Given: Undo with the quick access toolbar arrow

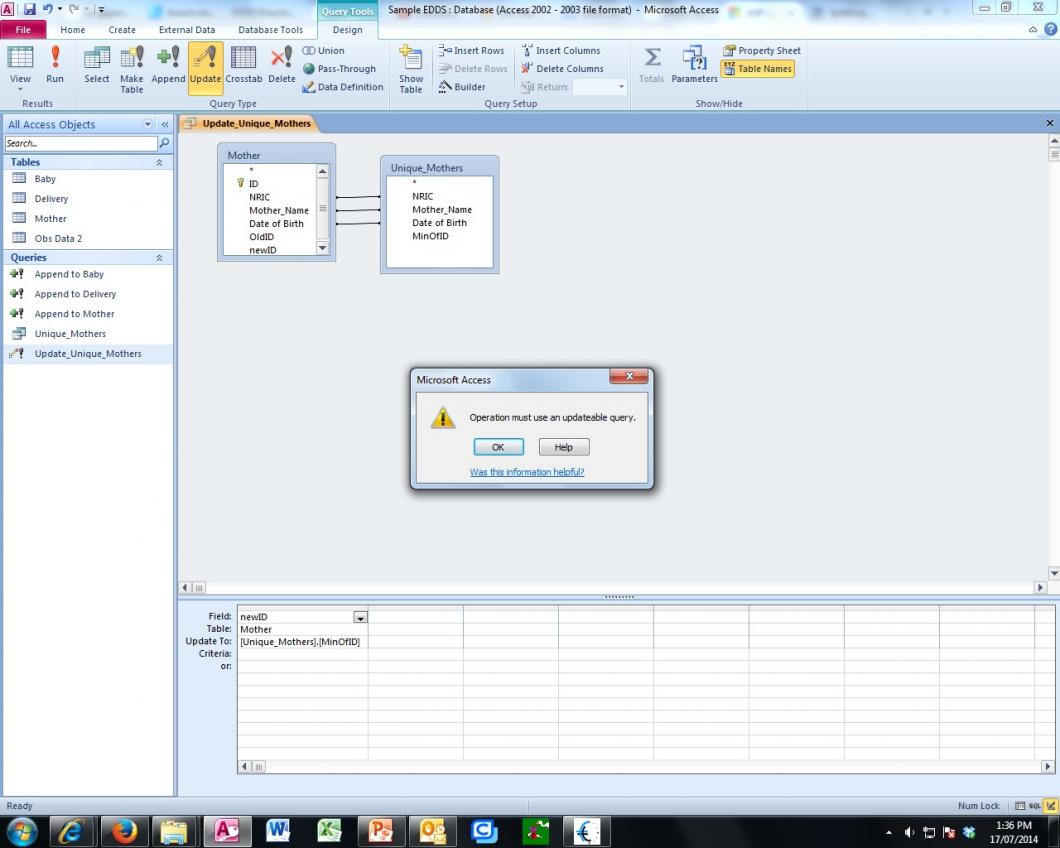Looking at the screenshot, I should click(47, 9).
